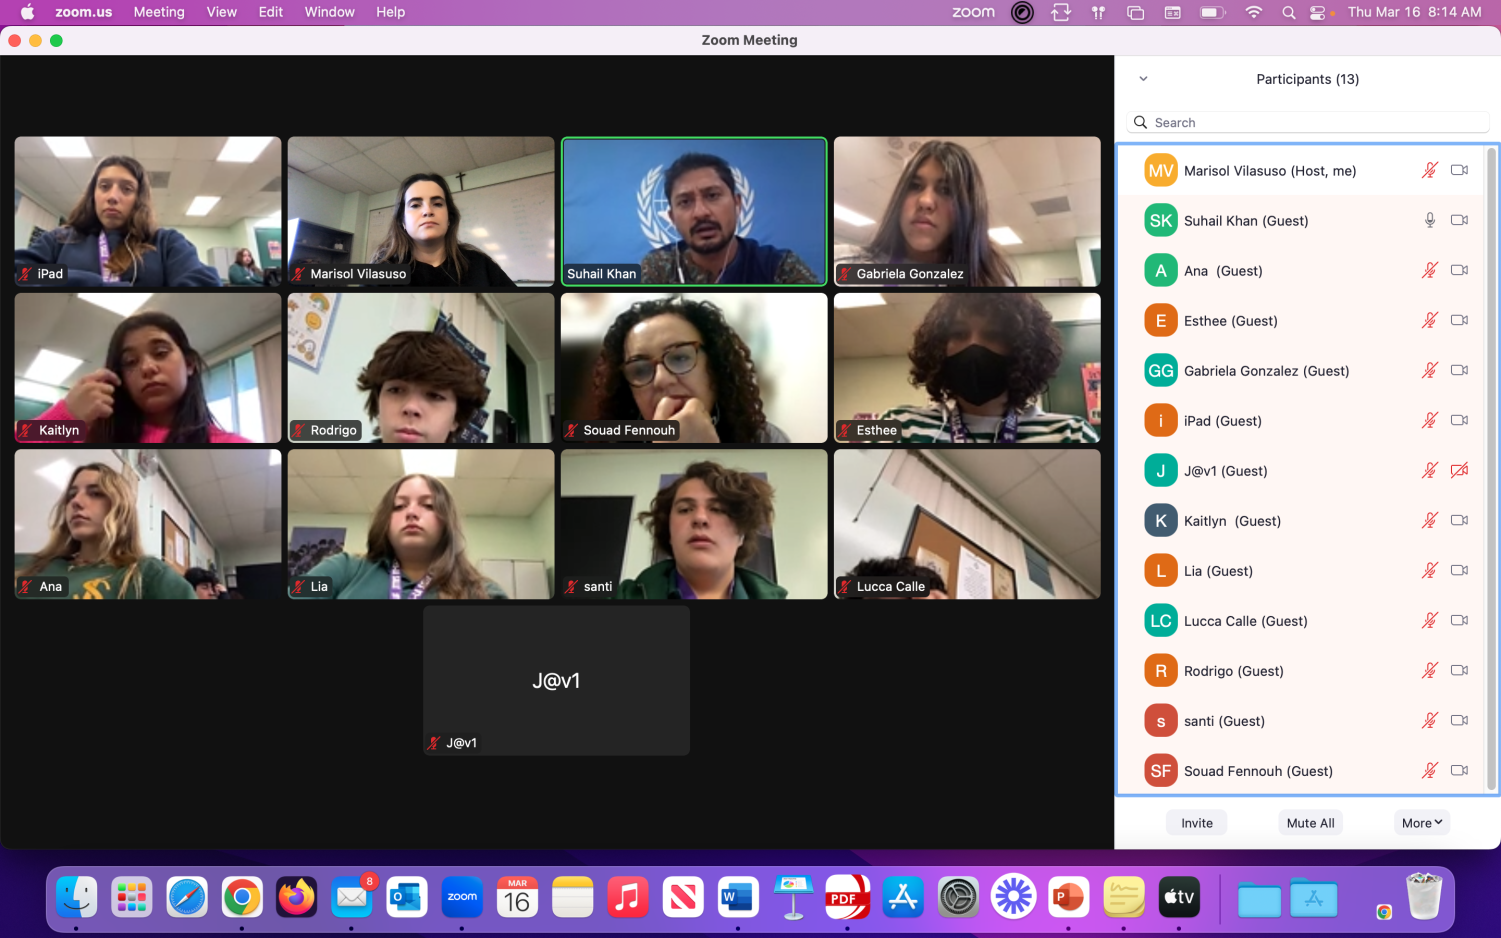Toggle Marisol Vilasuso's microphone in participants list

click(x=1430, y=170)
